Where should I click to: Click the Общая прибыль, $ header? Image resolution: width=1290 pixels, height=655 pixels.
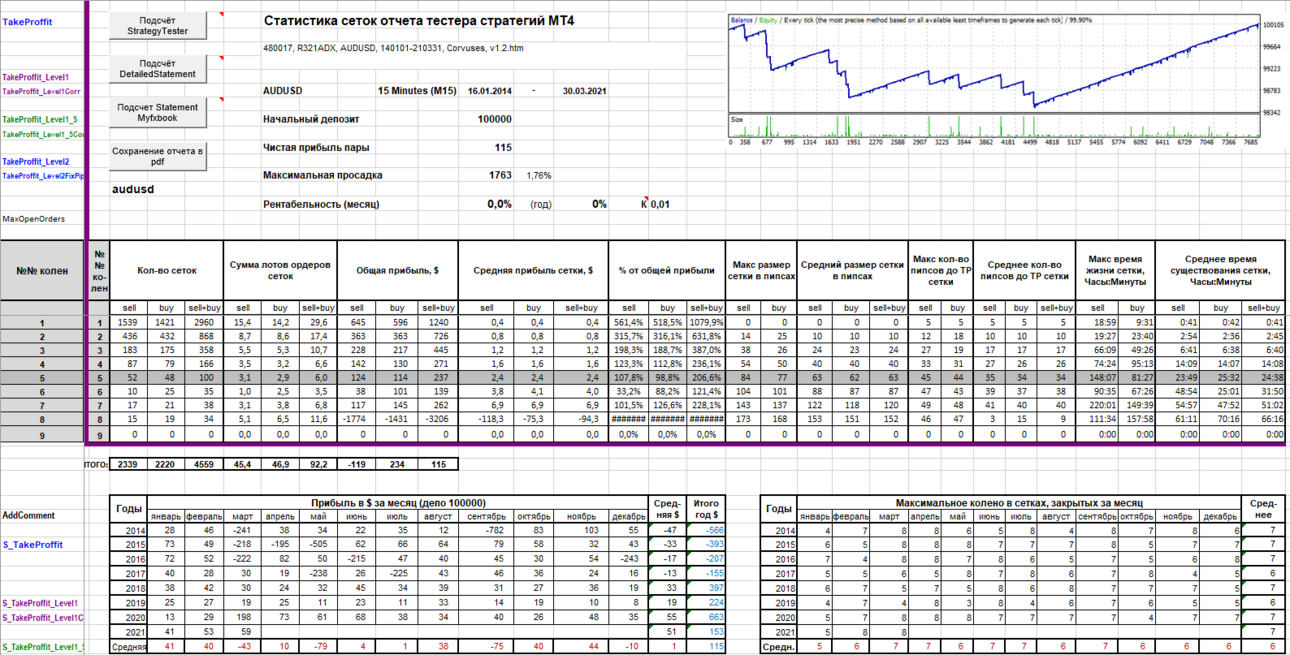(397, 270)
